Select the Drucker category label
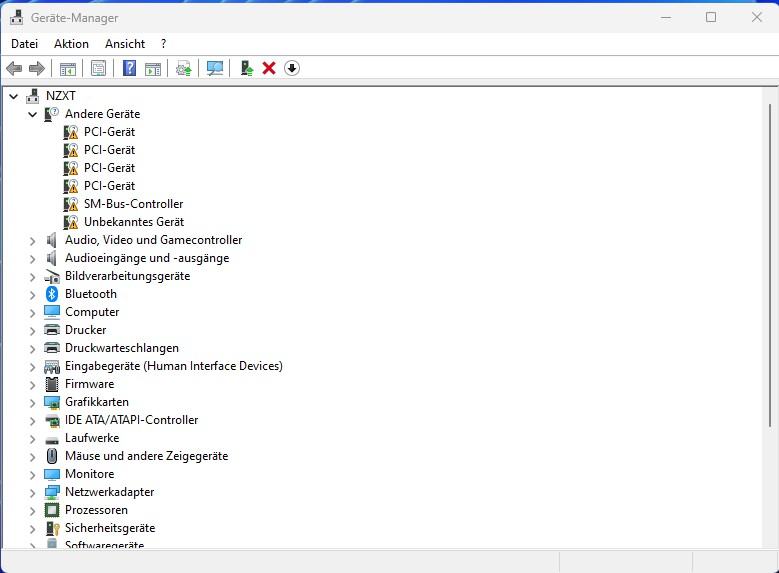Image resolution: width=779 pixels, height=573 pixels. (85, 330)
